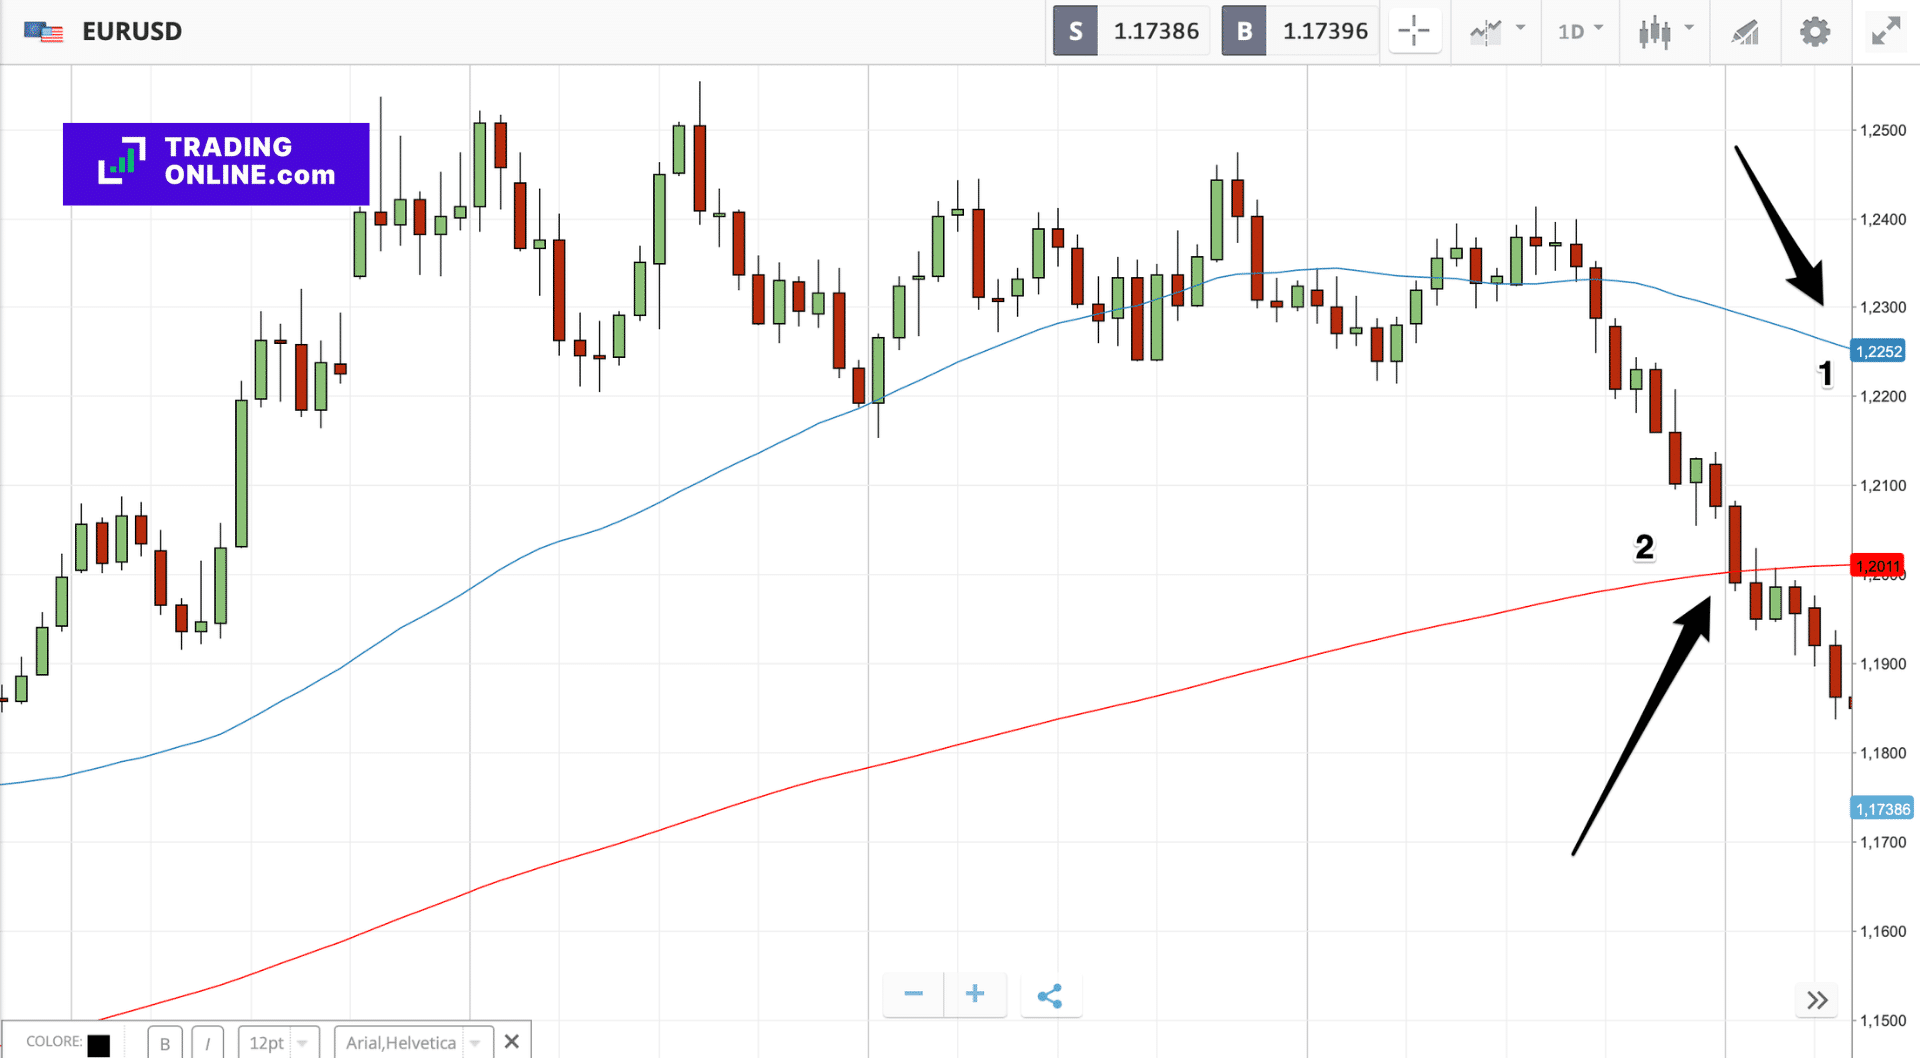Screen dimensions: 1920x1058
Task: Toggle bold text formatting
Action: pos(165,1043)
